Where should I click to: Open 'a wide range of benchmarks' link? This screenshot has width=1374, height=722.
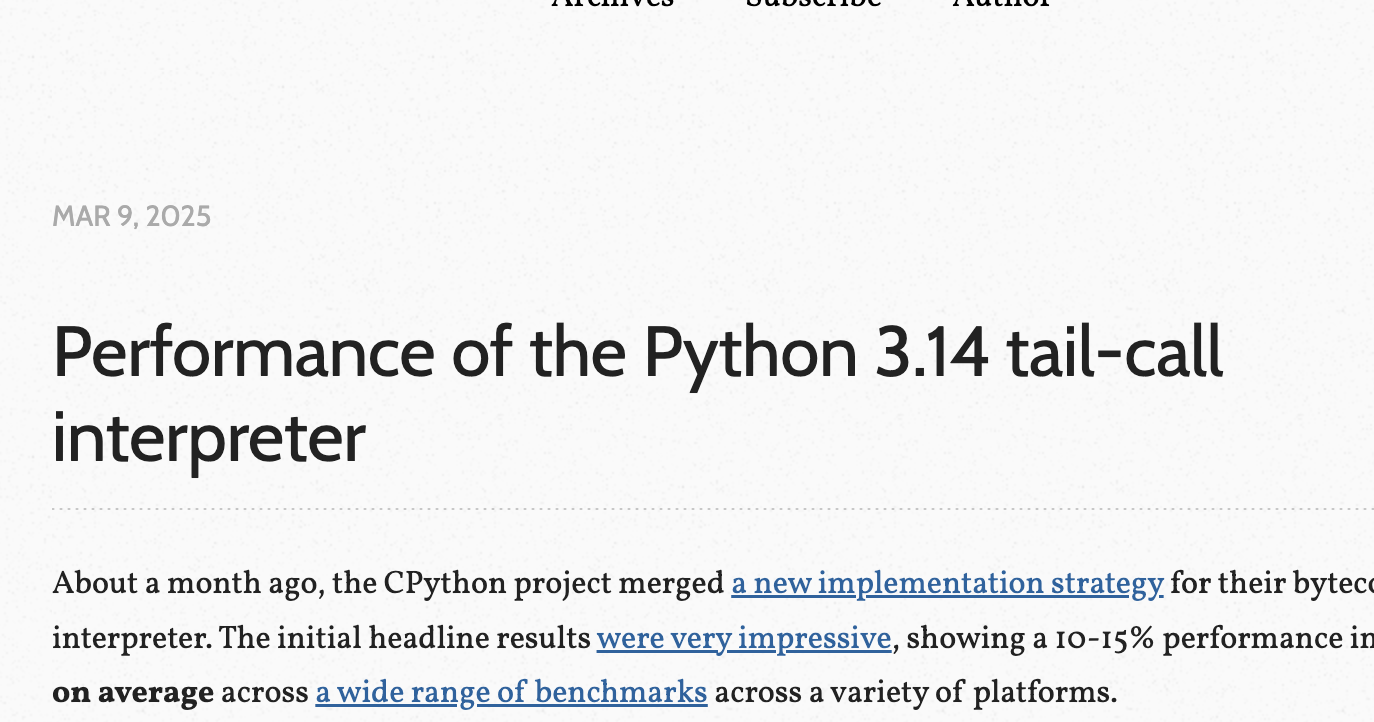coord(511,692)
